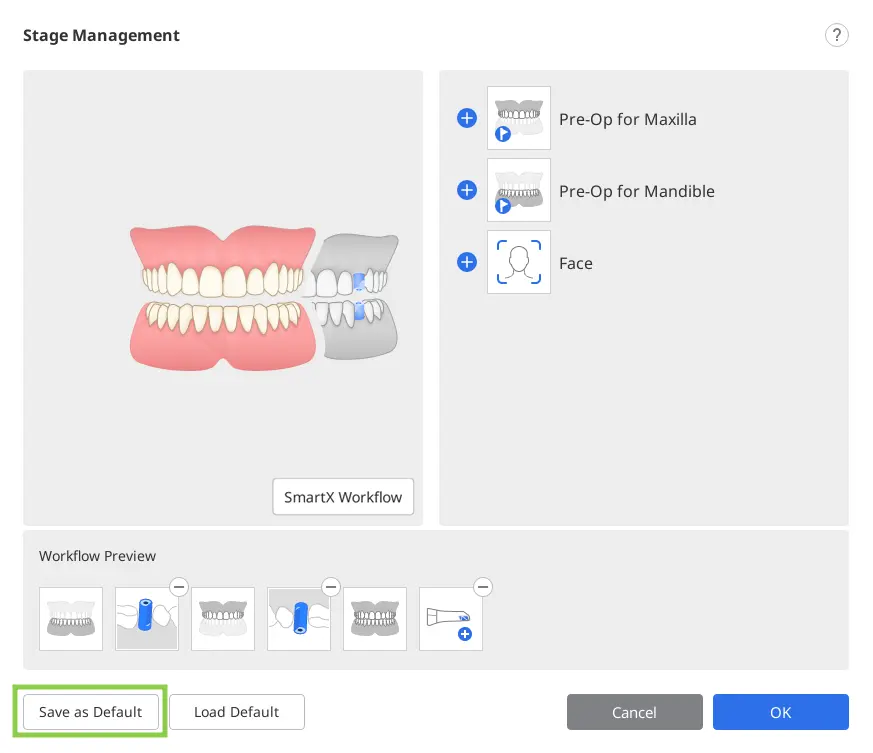The height and width of the screenshot is (753, 873).
Task: Remove maxilla scanbody stage from workflow
Action: click(x=331, y=586)
